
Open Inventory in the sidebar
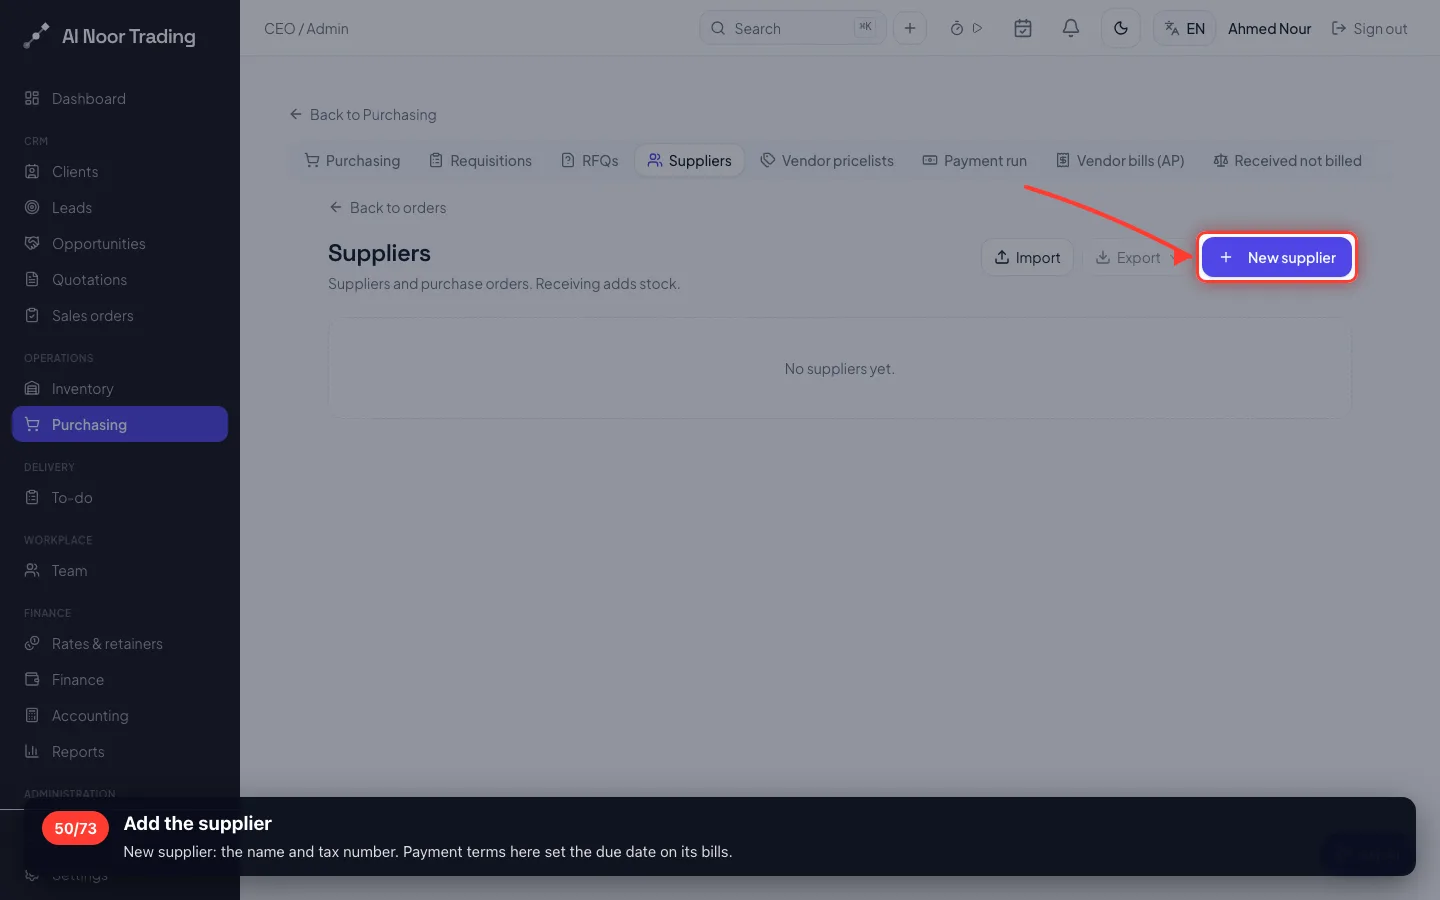coord(120,389)
